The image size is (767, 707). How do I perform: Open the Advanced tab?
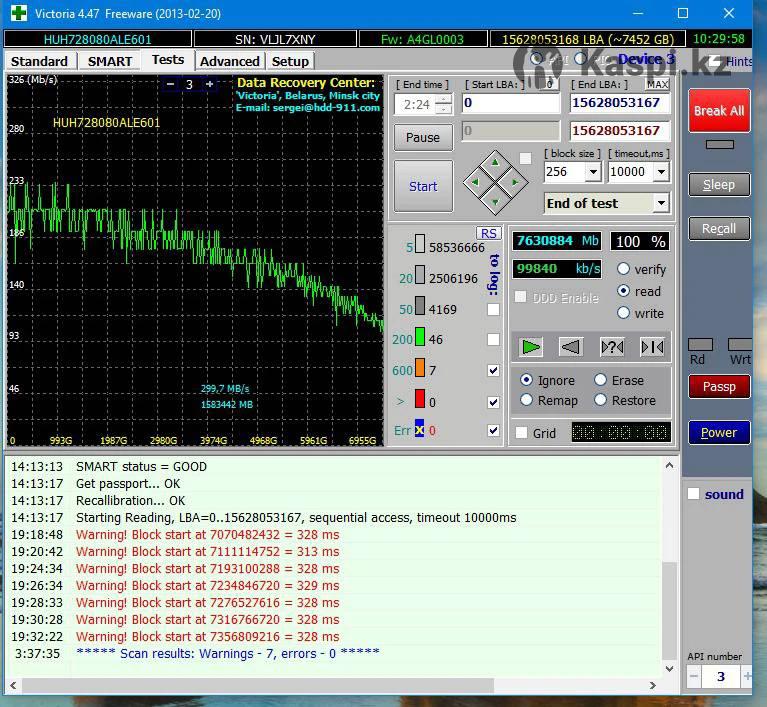230,61
